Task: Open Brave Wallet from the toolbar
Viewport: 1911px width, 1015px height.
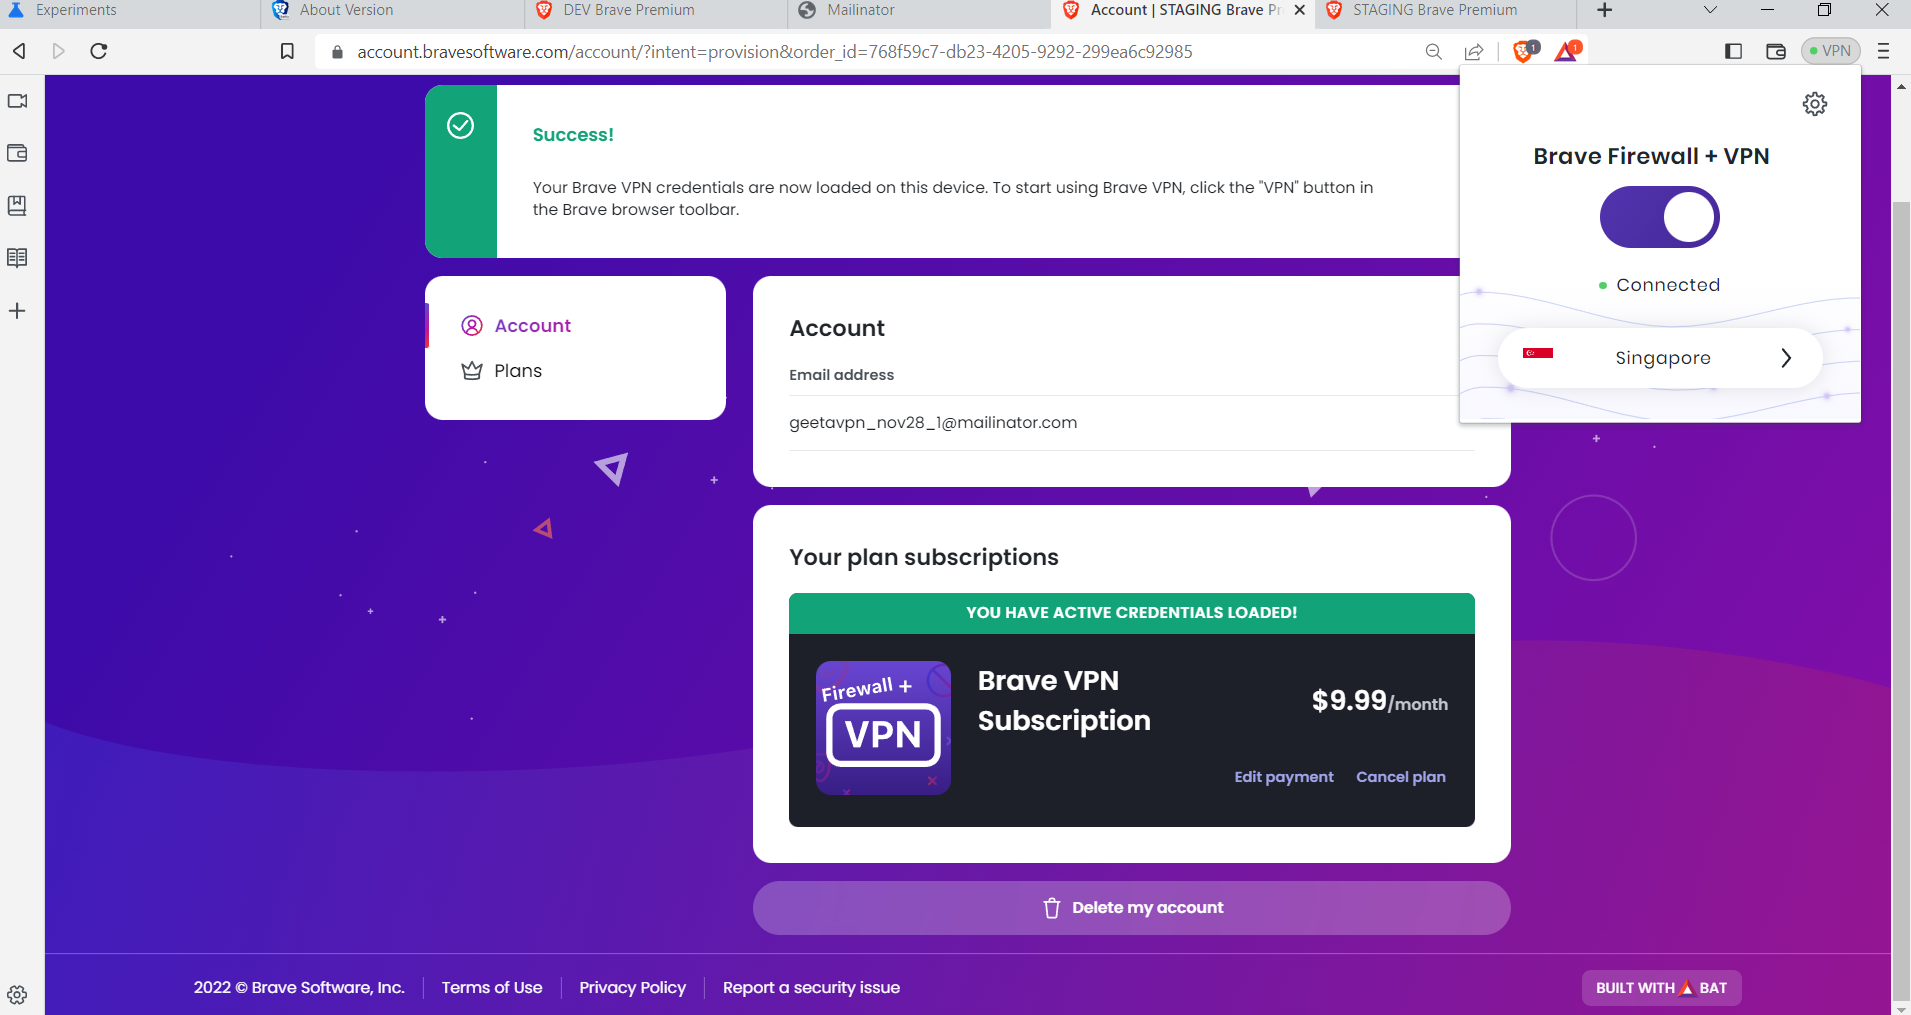Action: click(1777, 51)
